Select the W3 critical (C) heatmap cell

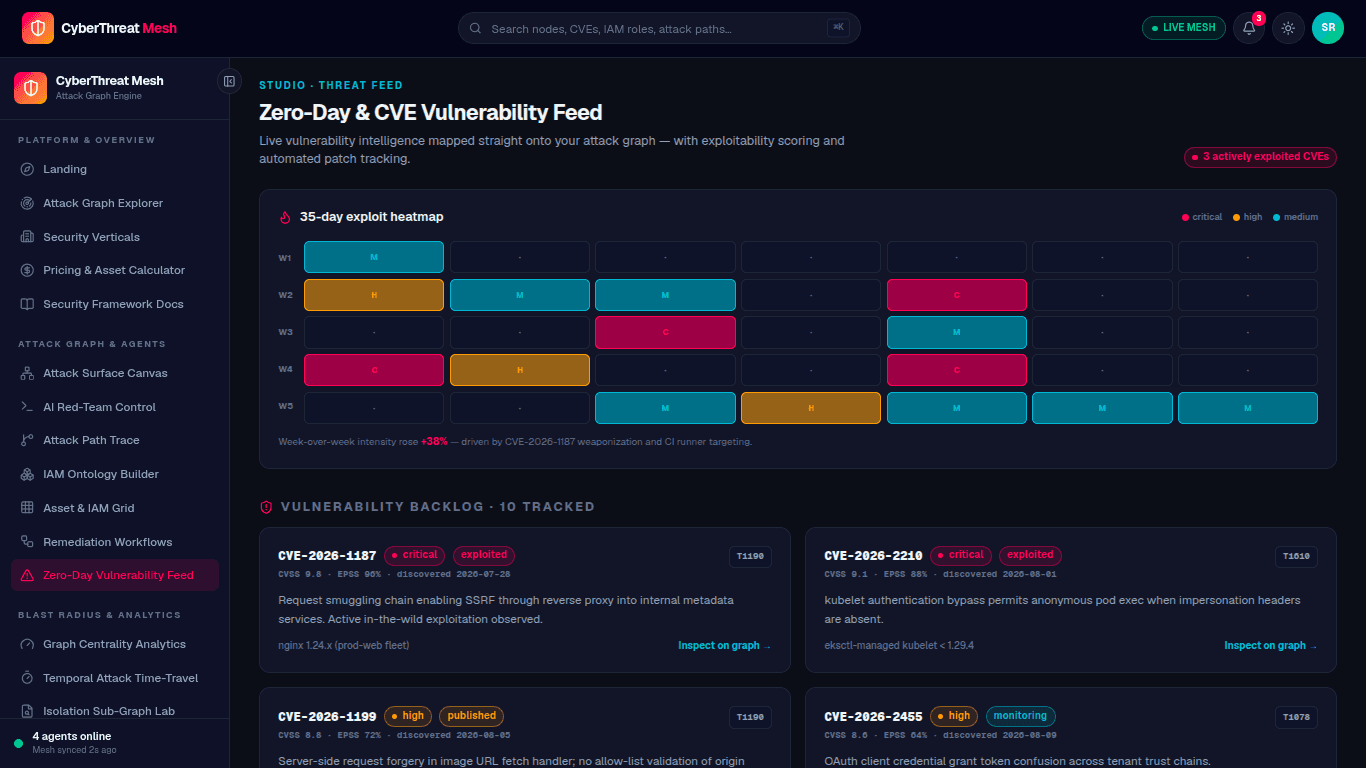[665, 332]
